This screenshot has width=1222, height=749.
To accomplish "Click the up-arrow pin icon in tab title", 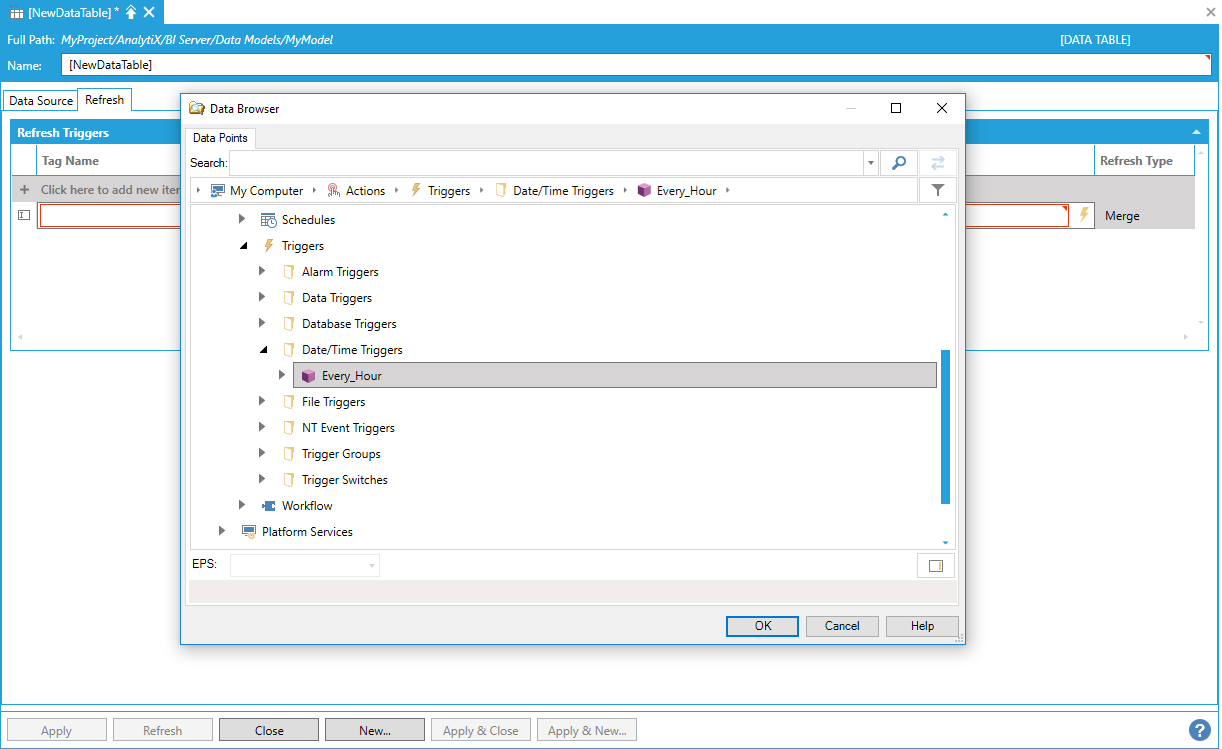I will click(130, 12).
